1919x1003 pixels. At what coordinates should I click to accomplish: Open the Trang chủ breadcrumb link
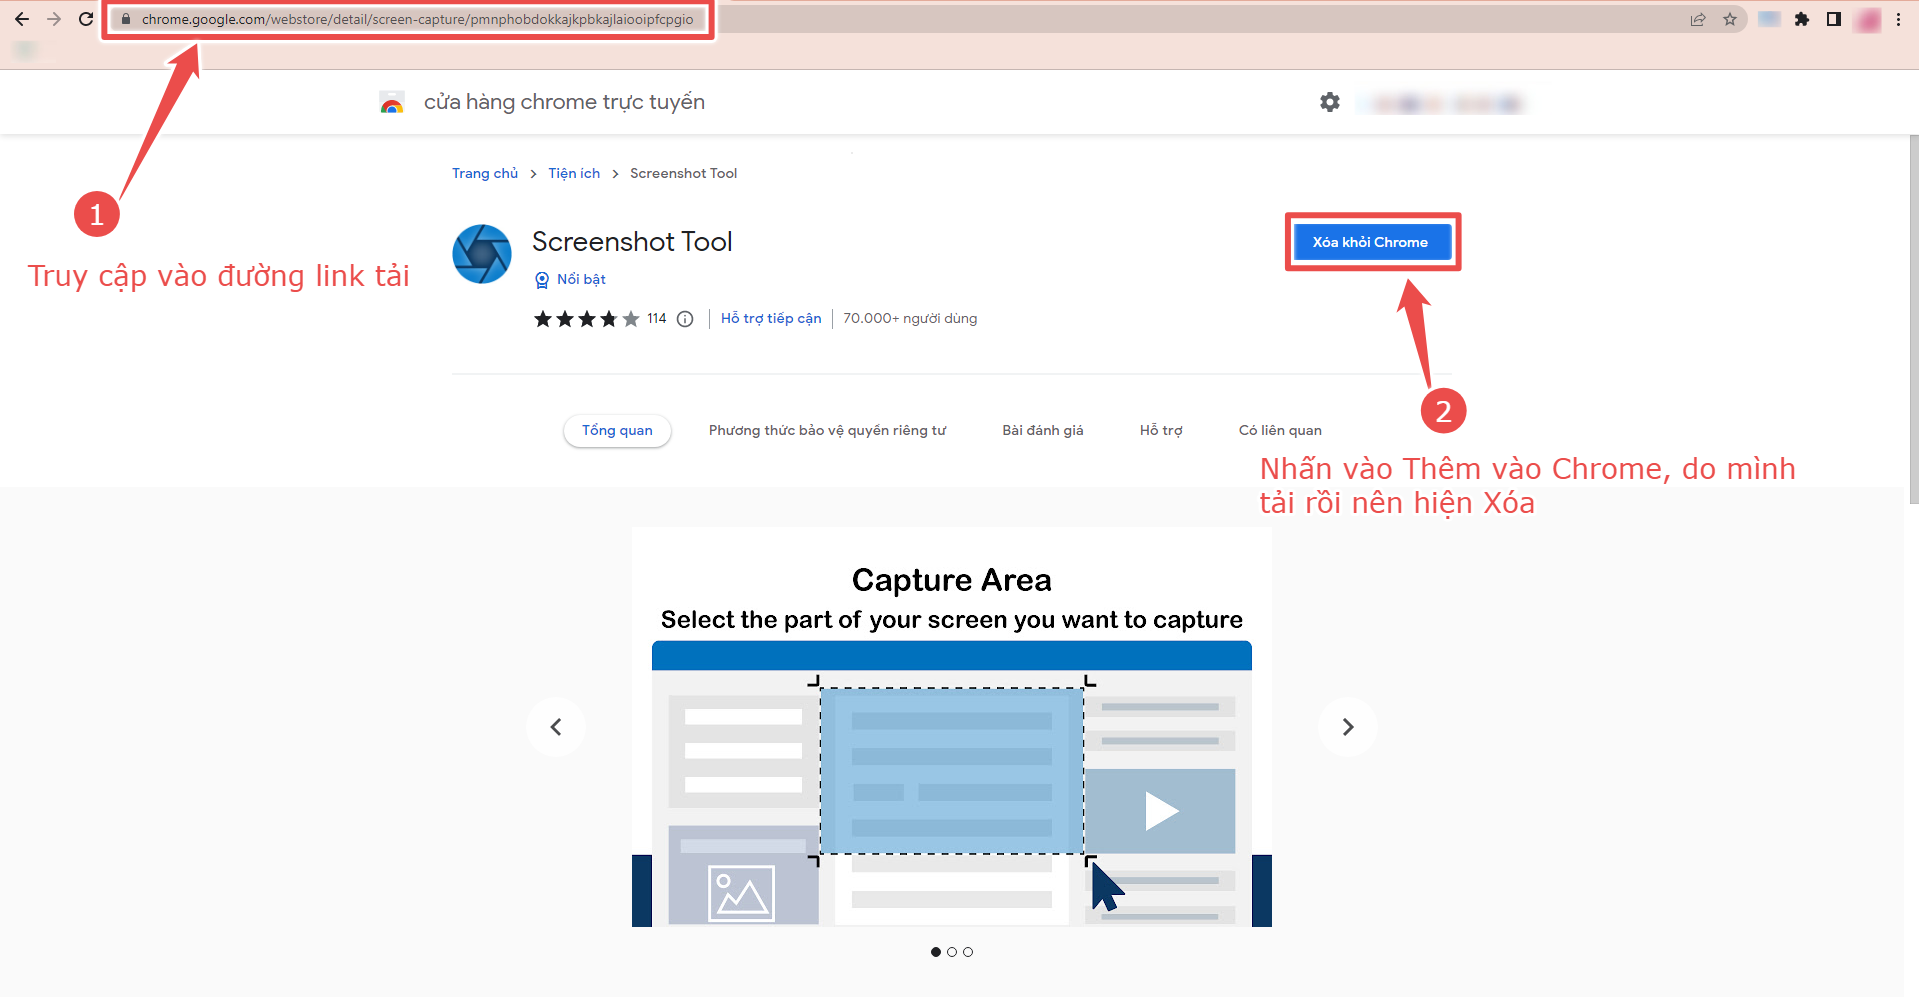[484, 173]
